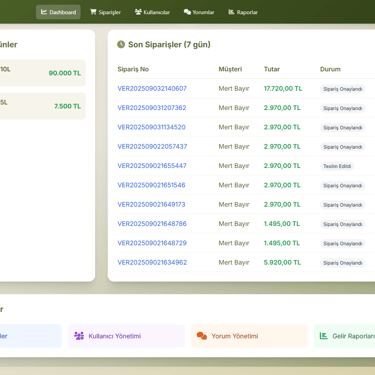This screenshot has height=375, width=375.
Task: Go to Siparişler in the top menu
Action: [105, 12]
